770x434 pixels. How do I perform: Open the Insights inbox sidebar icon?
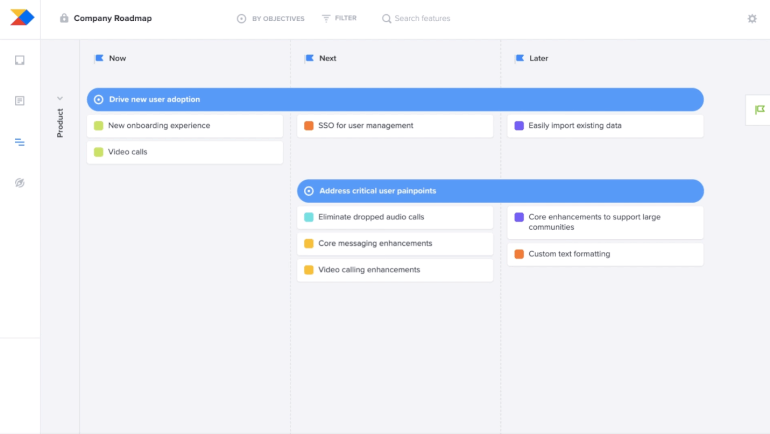coord(20,60)
